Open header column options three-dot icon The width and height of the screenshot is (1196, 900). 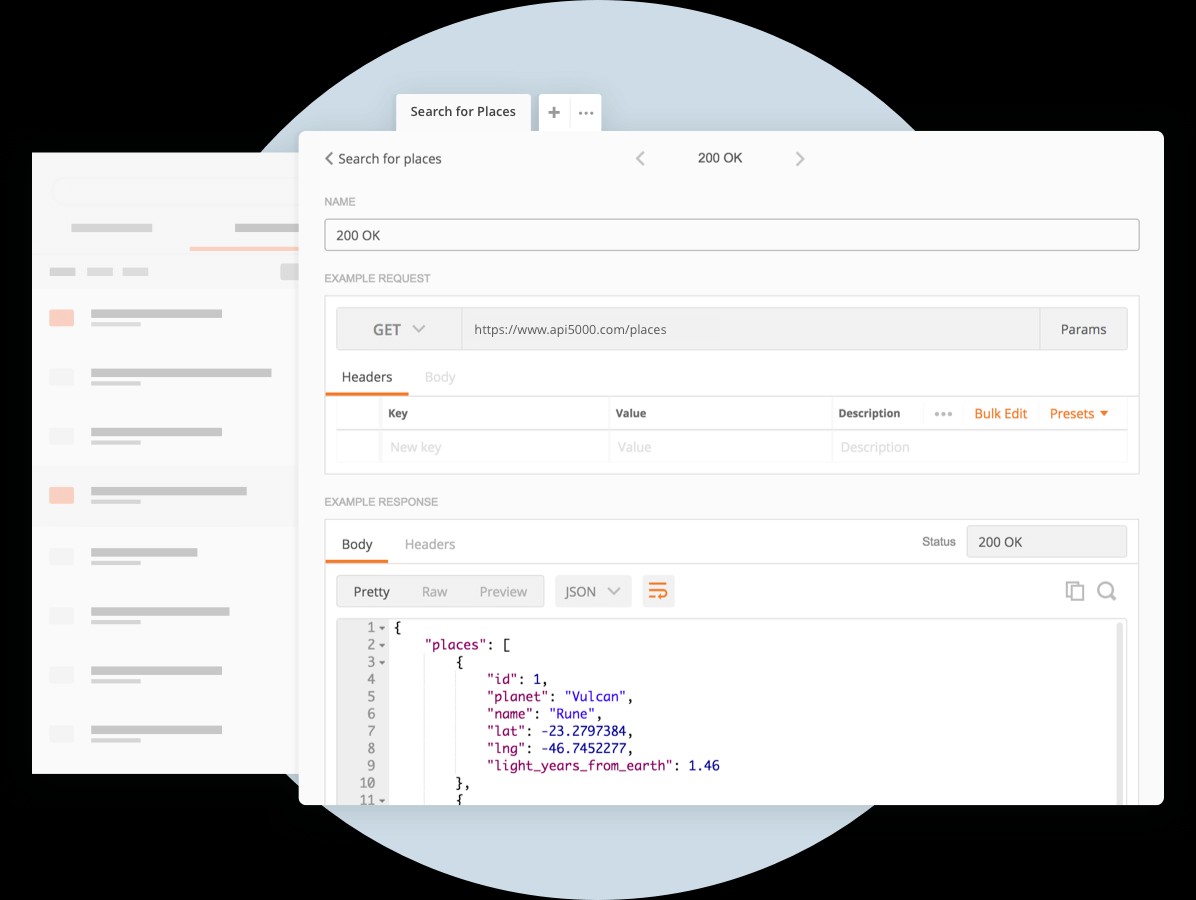[x=943, y=414]
